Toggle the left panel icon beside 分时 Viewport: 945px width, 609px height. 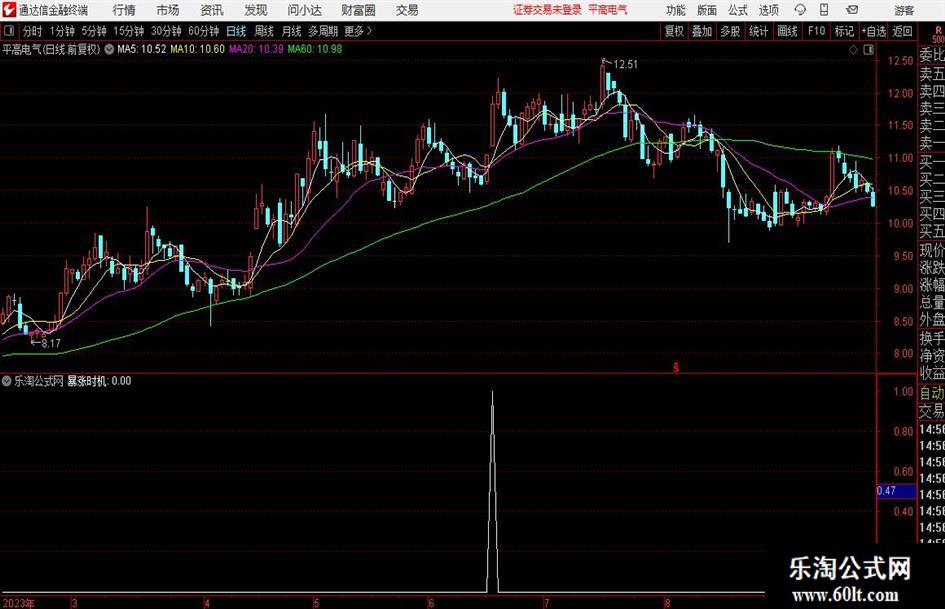[x=9, y=31]
